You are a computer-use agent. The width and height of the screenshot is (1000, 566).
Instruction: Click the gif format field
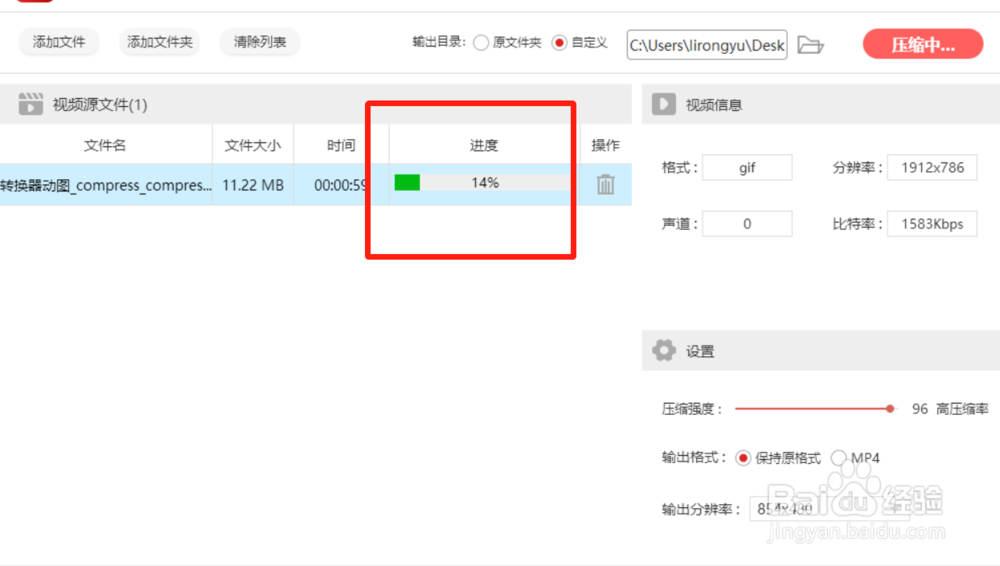[x=747, y=167]
